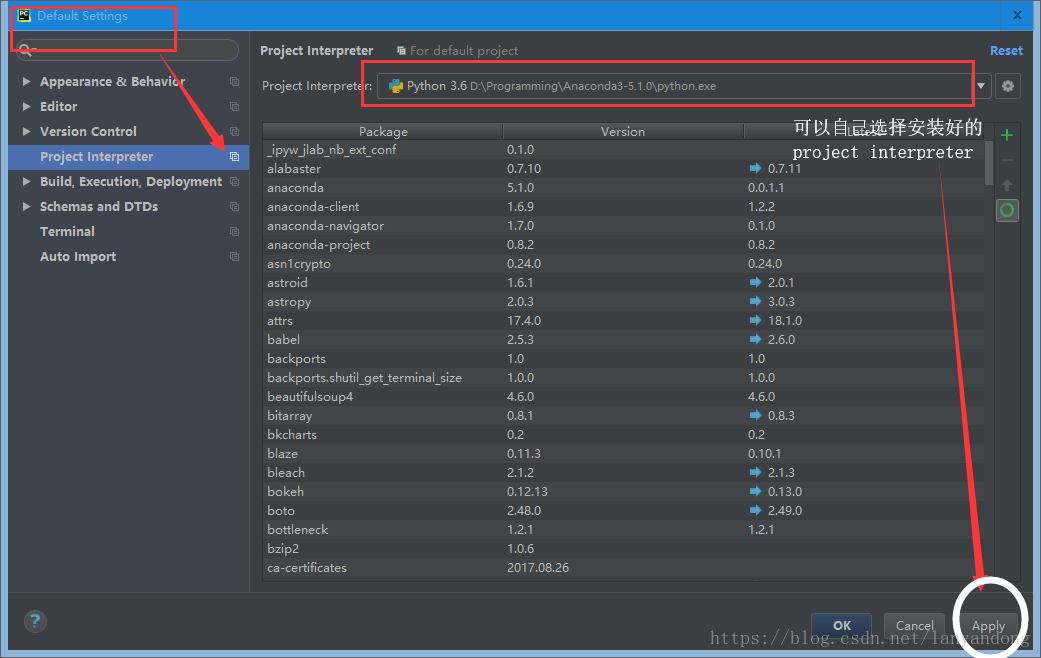
Task: Focus the settings search field
Action: (127, 50)
